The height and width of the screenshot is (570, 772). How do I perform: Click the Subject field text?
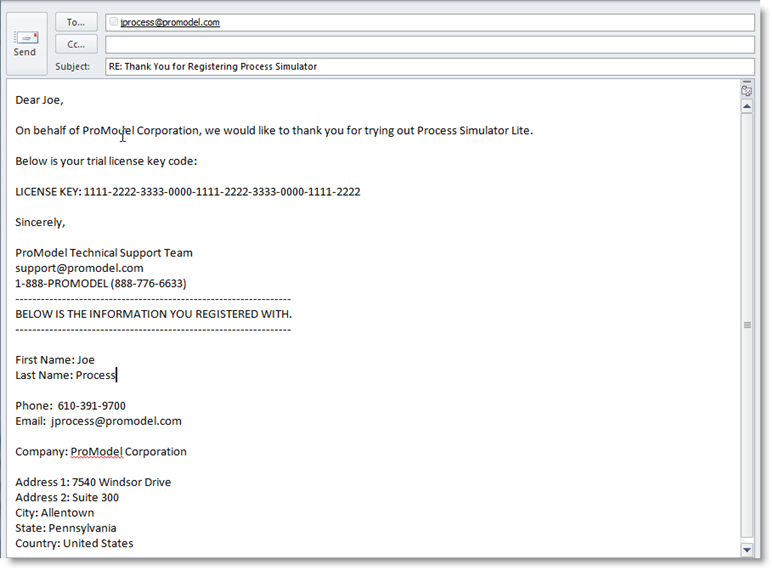click(x=429, y=66)
